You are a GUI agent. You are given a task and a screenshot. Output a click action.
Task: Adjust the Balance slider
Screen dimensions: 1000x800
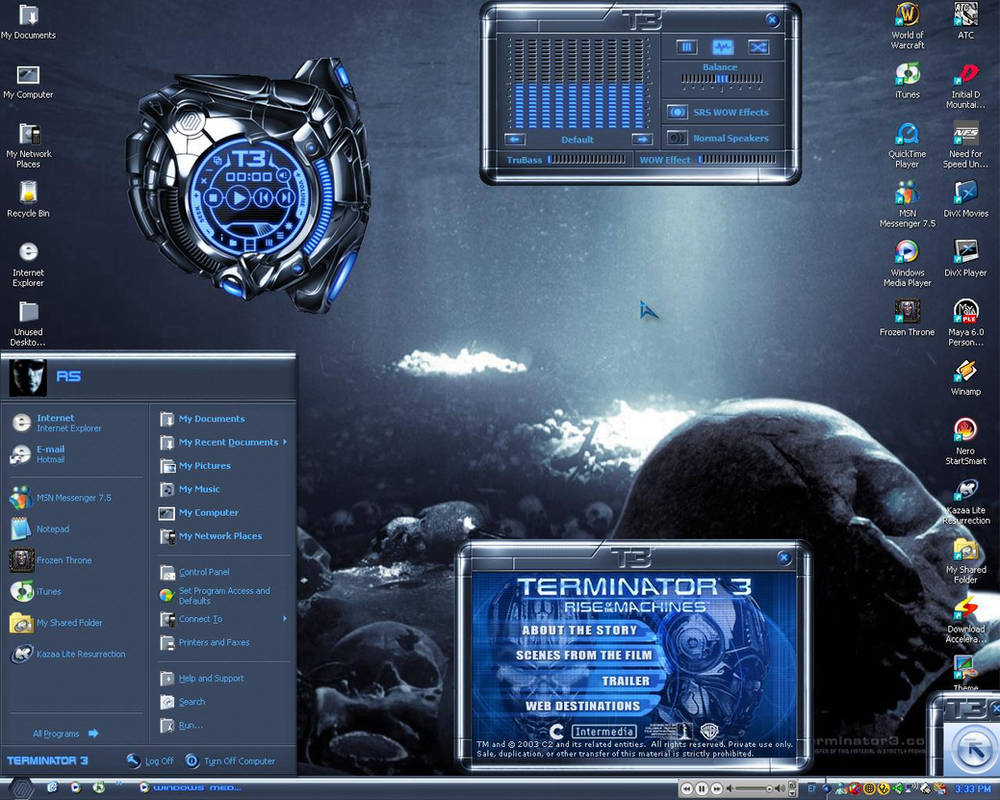coord(721,79)
